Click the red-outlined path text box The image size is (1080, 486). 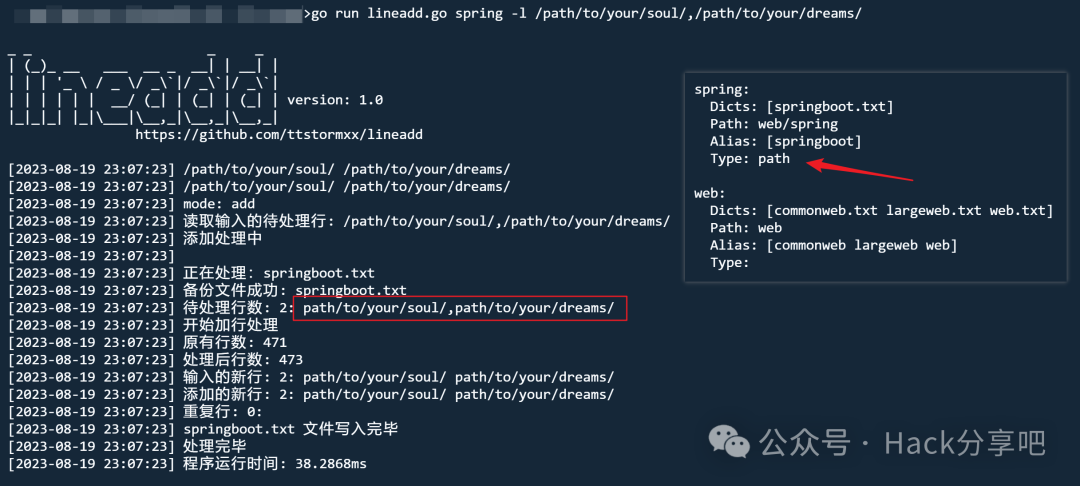click(x=460, y=308)
